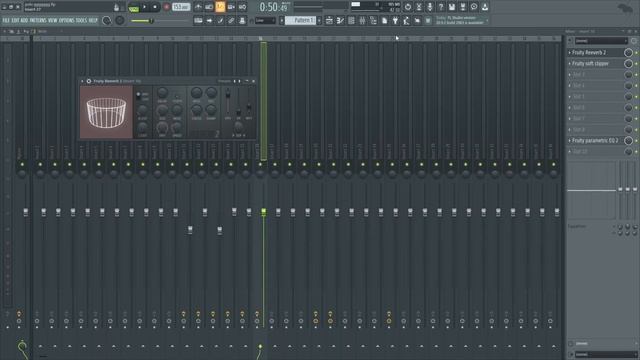Open the FILE menu
The width and height of the screenshot is (640, 360).
[x=6, y=20]
